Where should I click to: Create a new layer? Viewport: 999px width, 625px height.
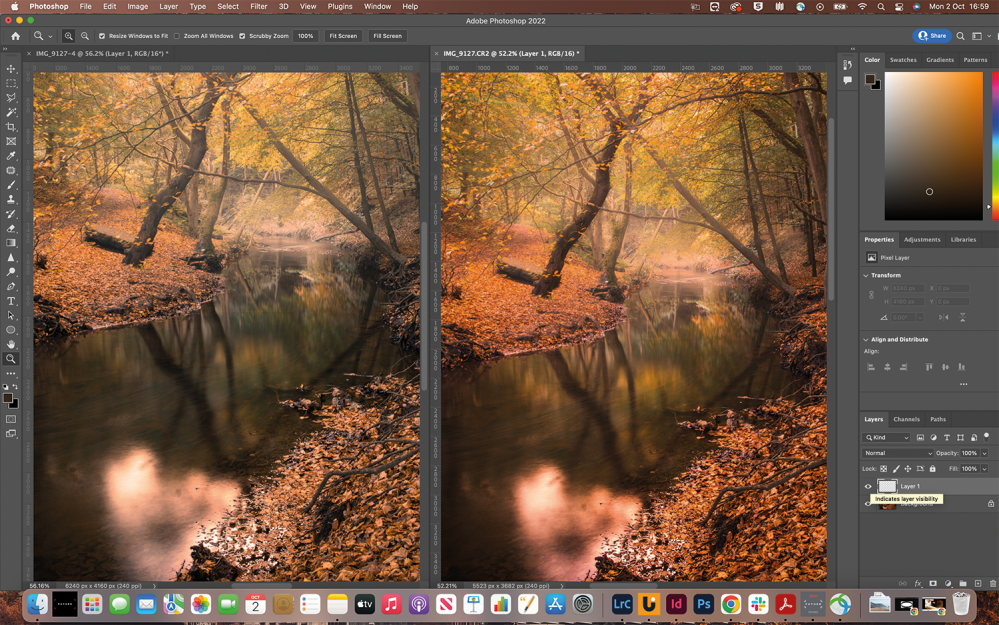978,583
